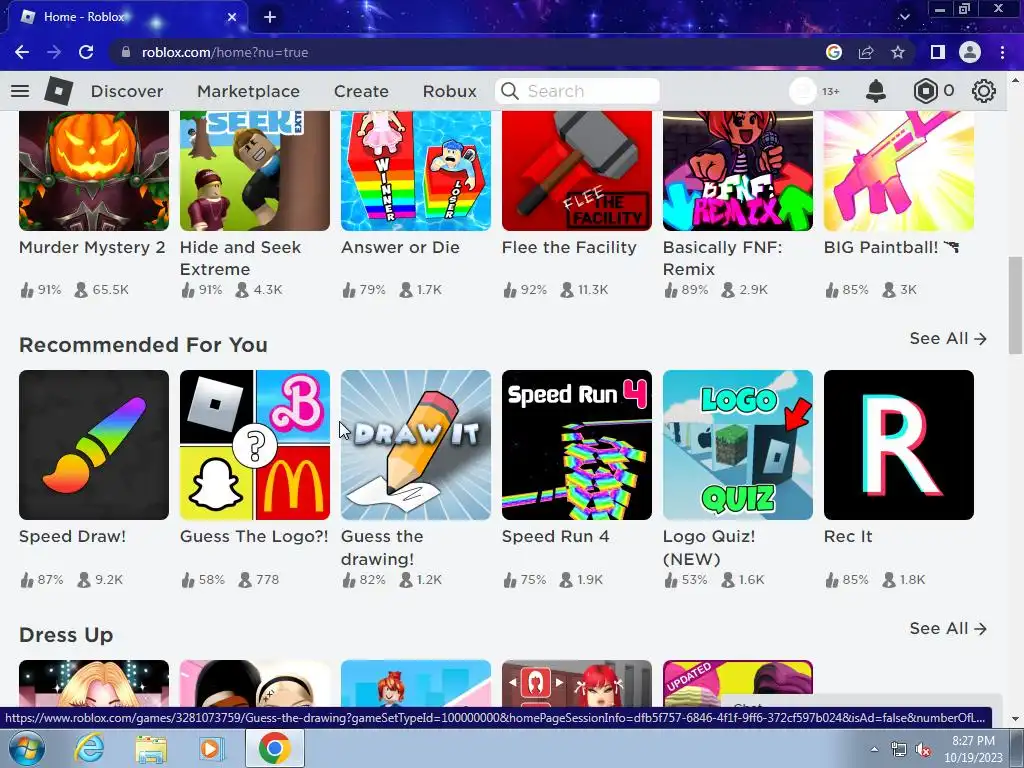Viewport: 1024px width, 768px height.
Task: Show hidden system tray icons
Action: coord(874,749)
